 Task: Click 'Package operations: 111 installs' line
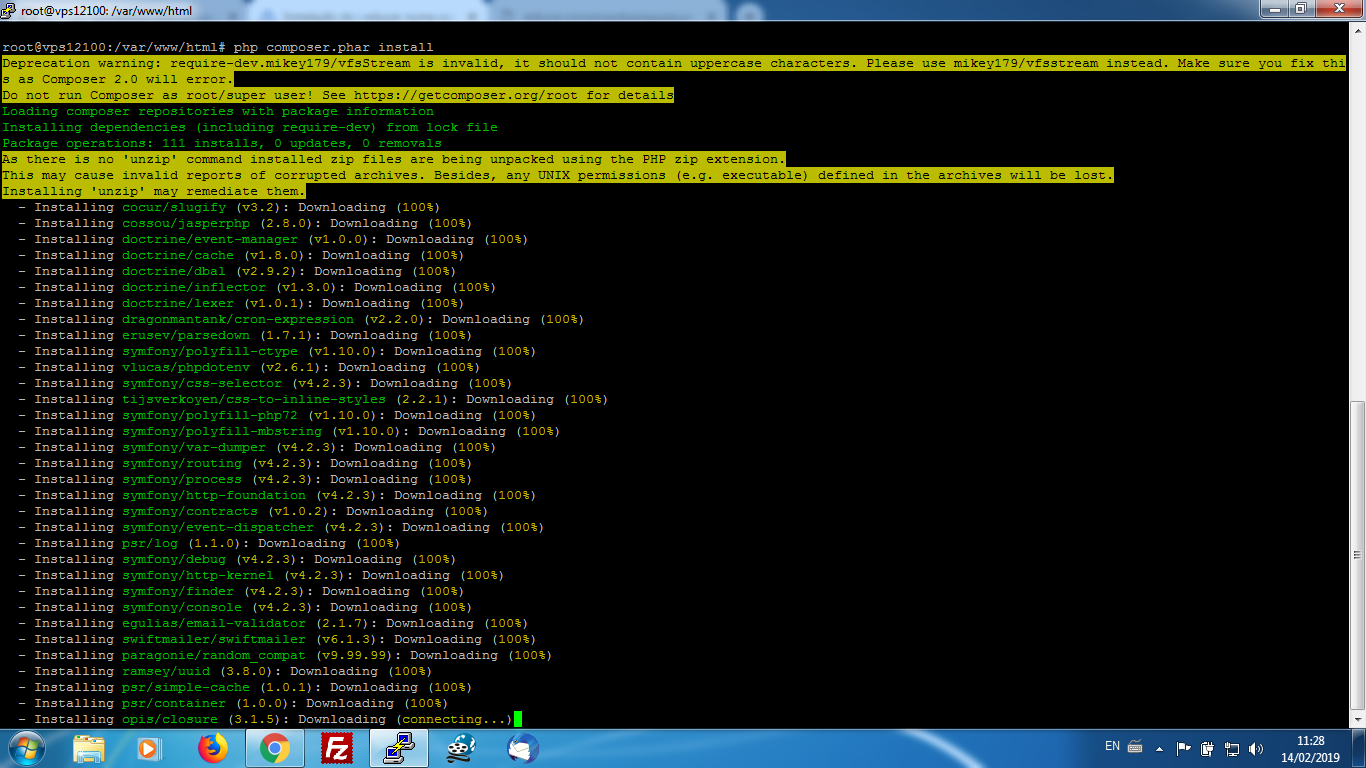point(222,143)
